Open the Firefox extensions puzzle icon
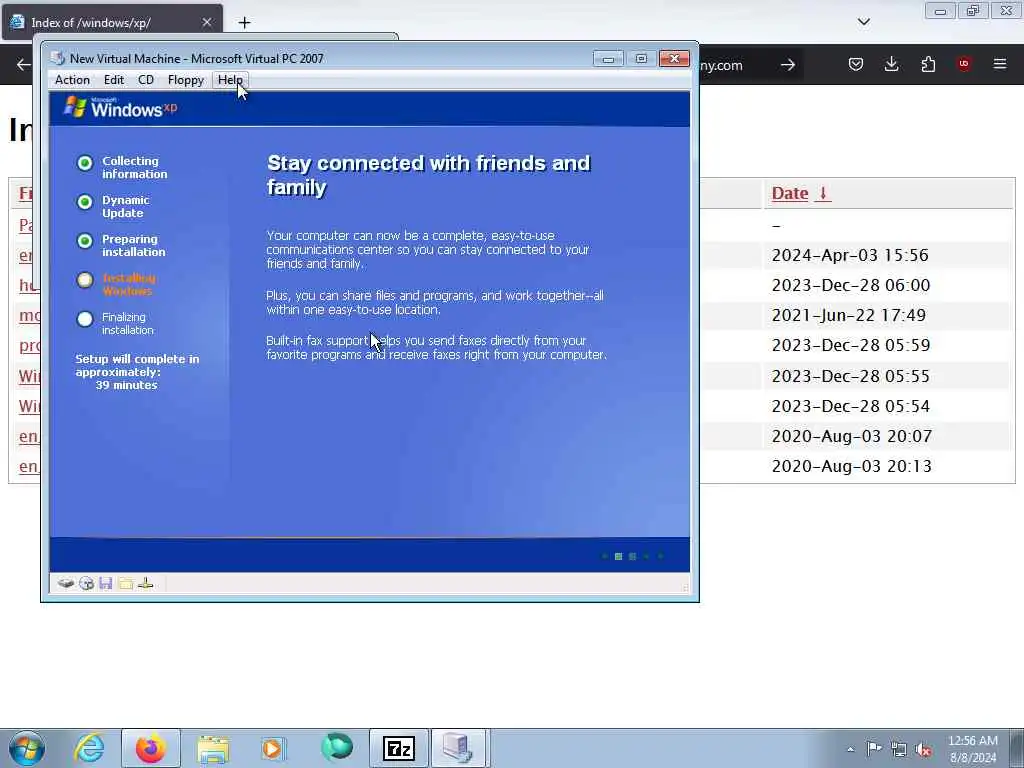Image resolution: width=1024 pixels, height=768 pixels. [928, 64]
